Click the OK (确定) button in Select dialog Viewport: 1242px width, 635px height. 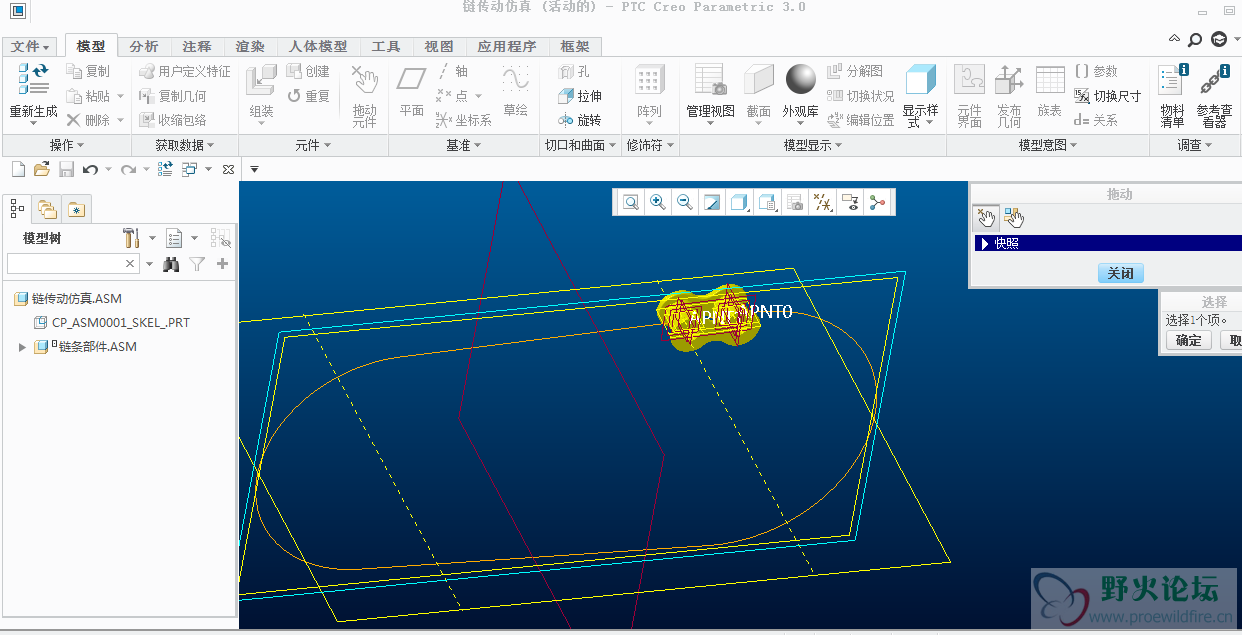(x=1189, y=340)
